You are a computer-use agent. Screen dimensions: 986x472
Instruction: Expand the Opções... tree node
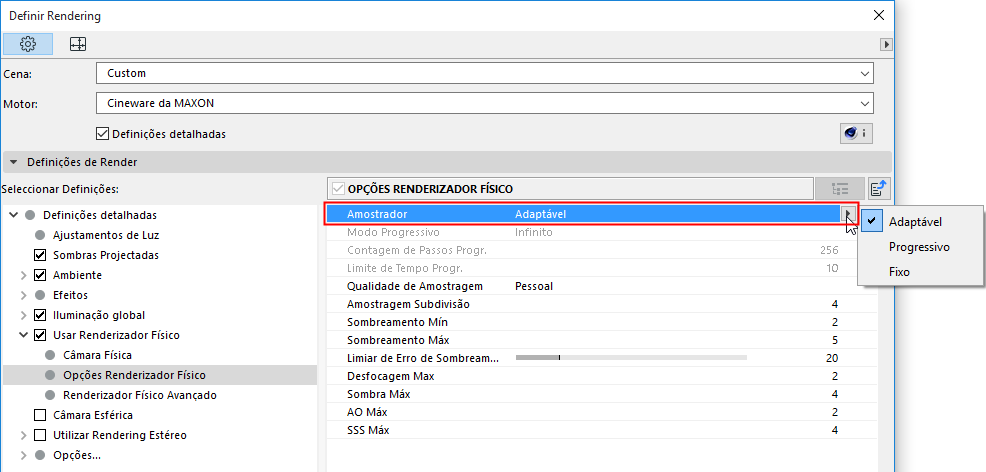tap(24, 455)
